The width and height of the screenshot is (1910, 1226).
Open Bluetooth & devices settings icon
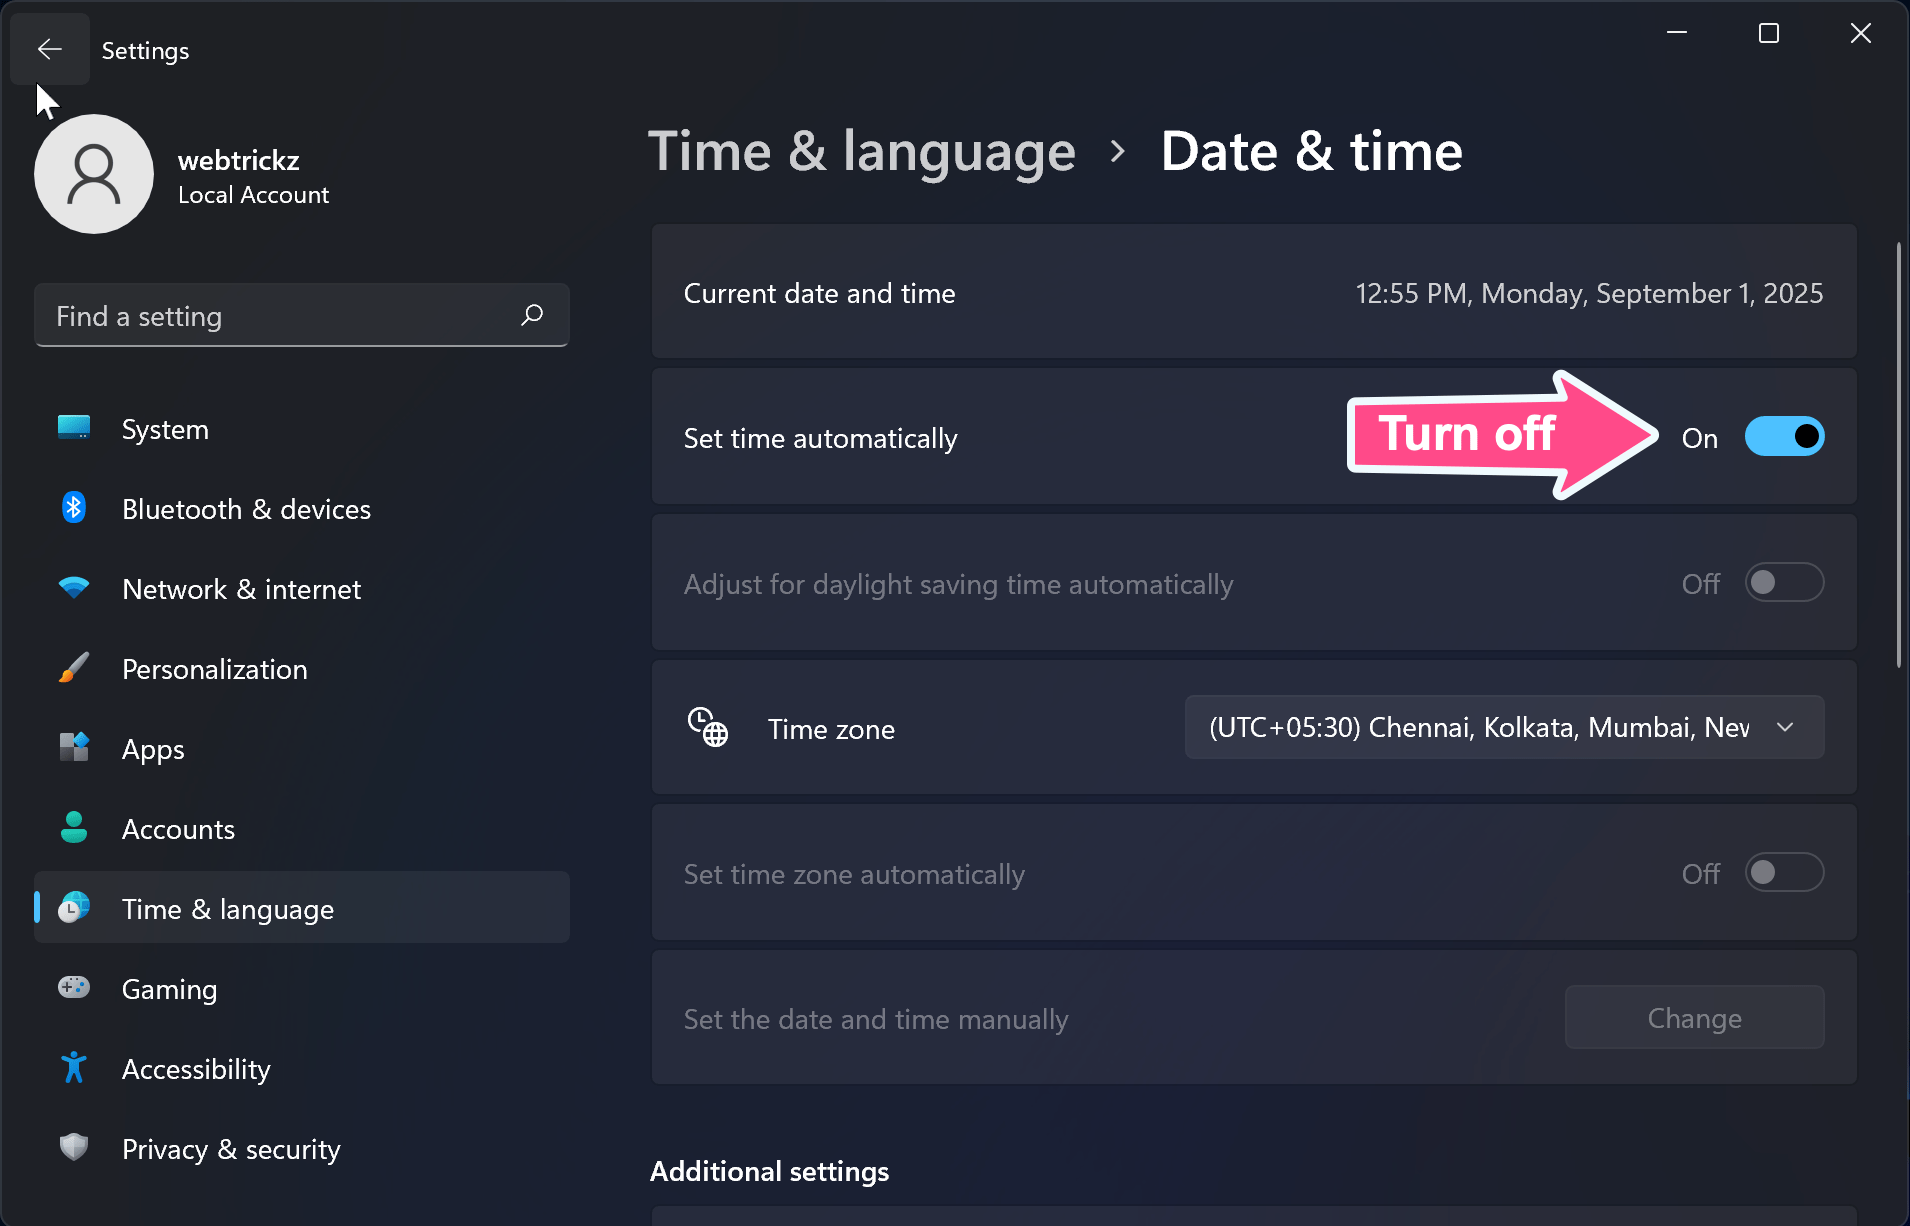click(x=73, y=508)
